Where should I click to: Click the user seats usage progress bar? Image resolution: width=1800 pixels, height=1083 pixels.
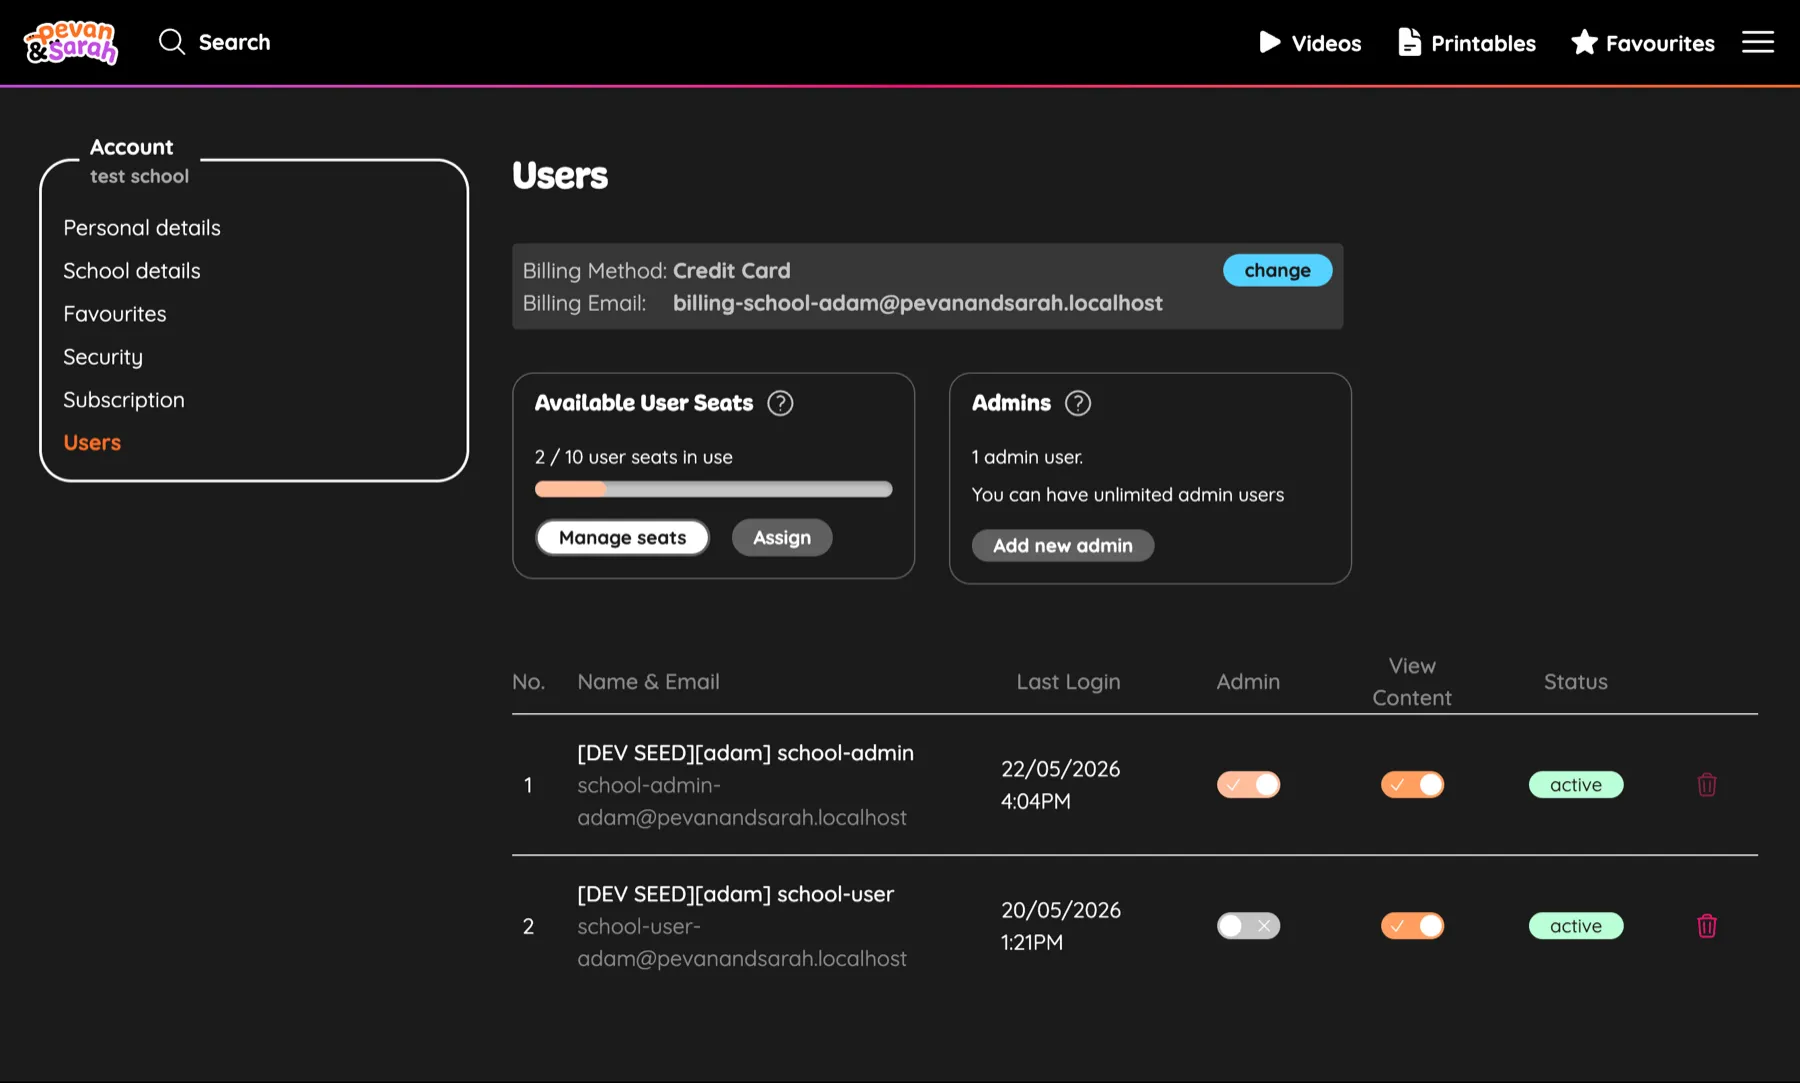point(713,489)
